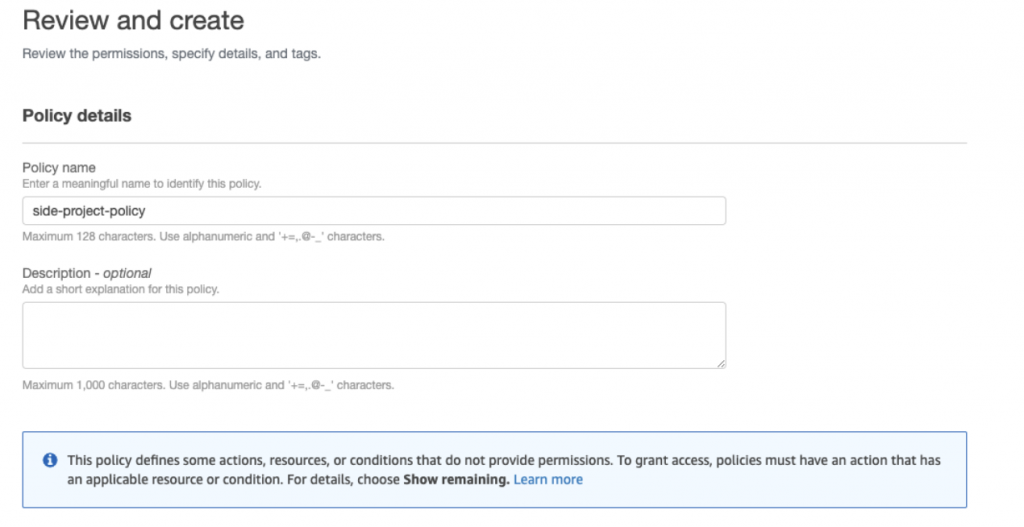This screenshot has width=1024, height=527.
Task: Click the empty right end of Policy name field
Action: click(x=650, y=211)
